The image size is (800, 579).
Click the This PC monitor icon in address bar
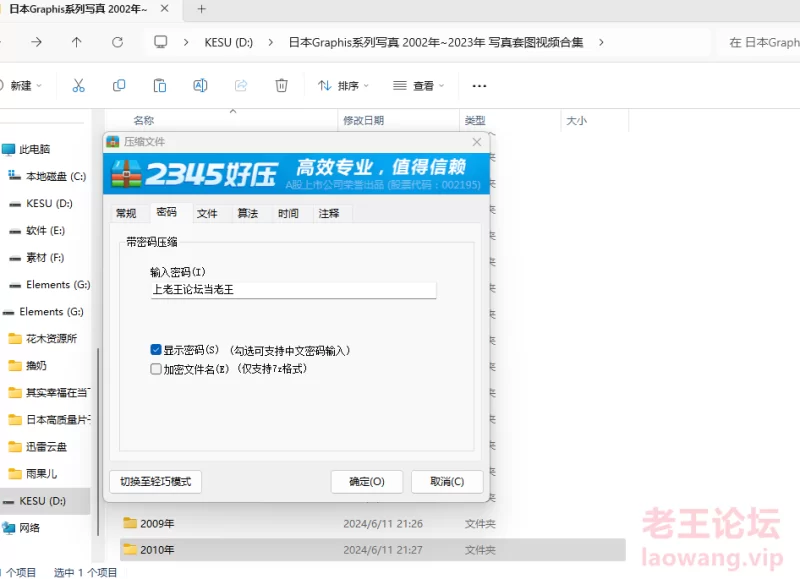tap(161, 42)
